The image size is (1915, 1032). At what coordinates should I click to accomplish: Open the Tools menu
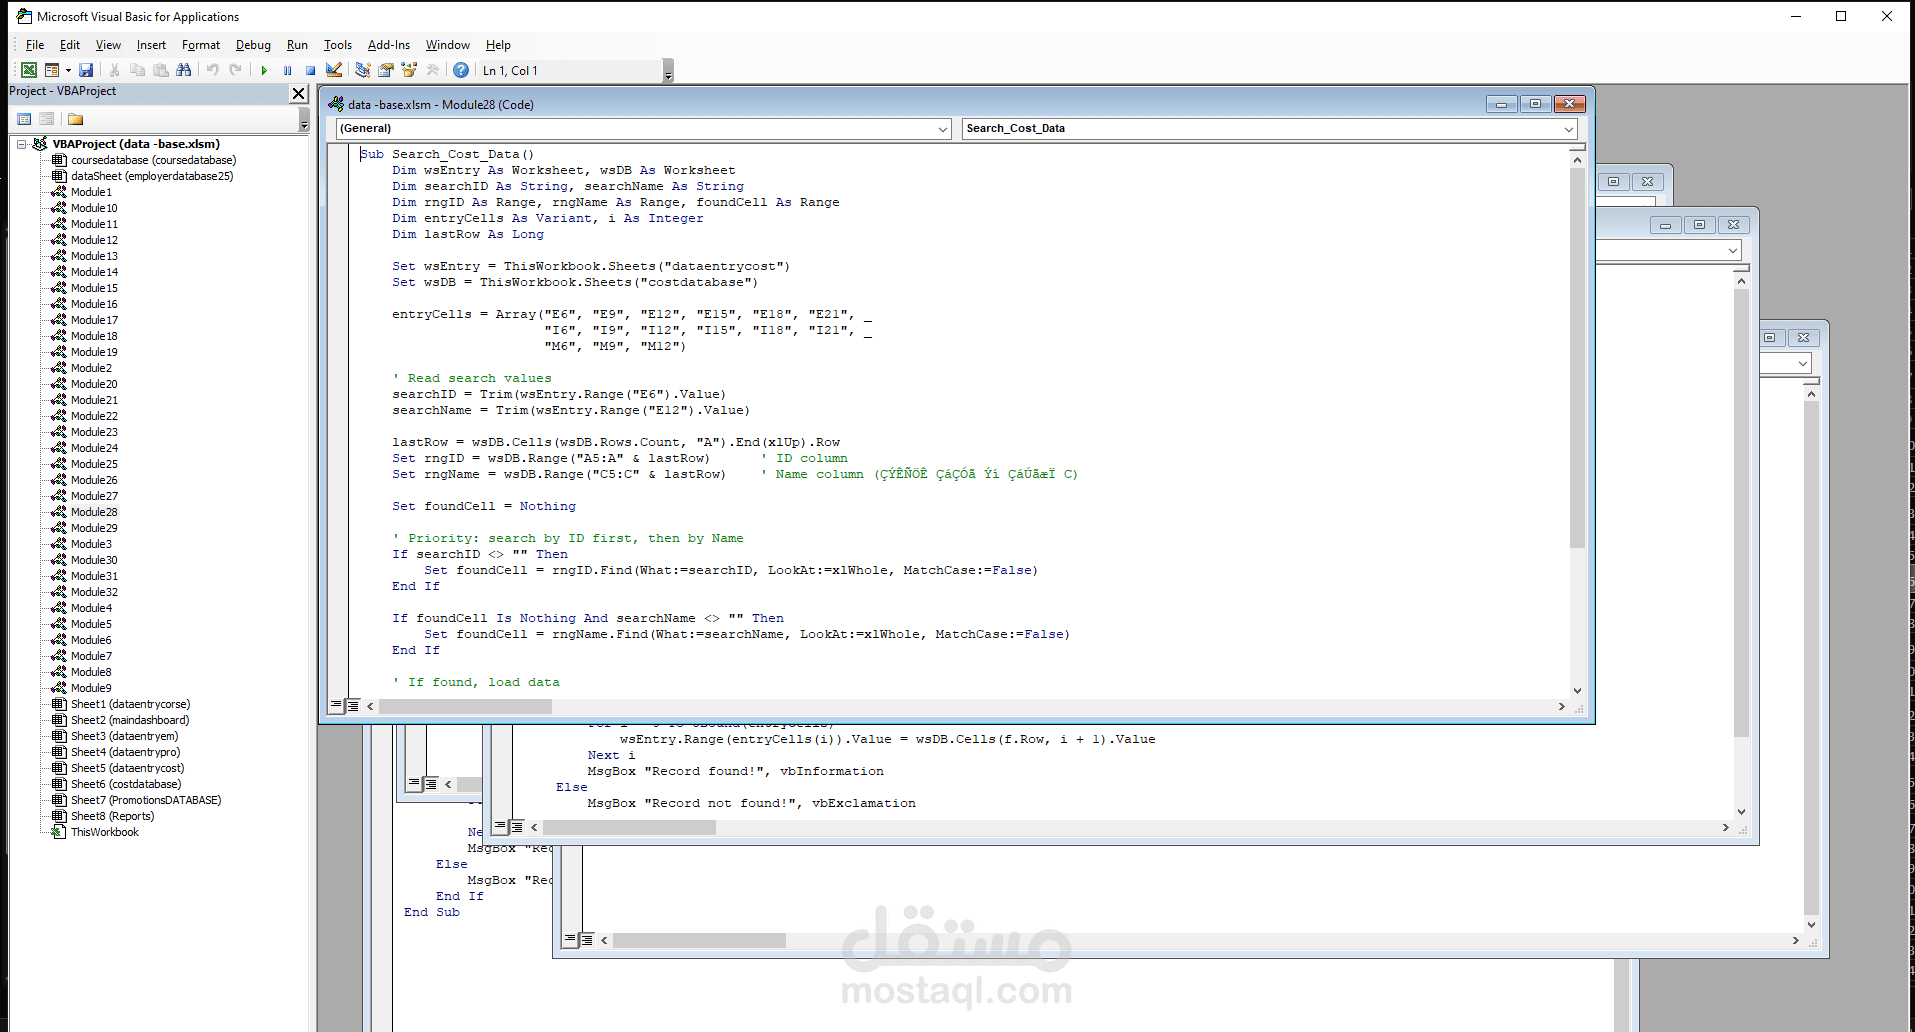pyautogui.click(x=337, y=45)
